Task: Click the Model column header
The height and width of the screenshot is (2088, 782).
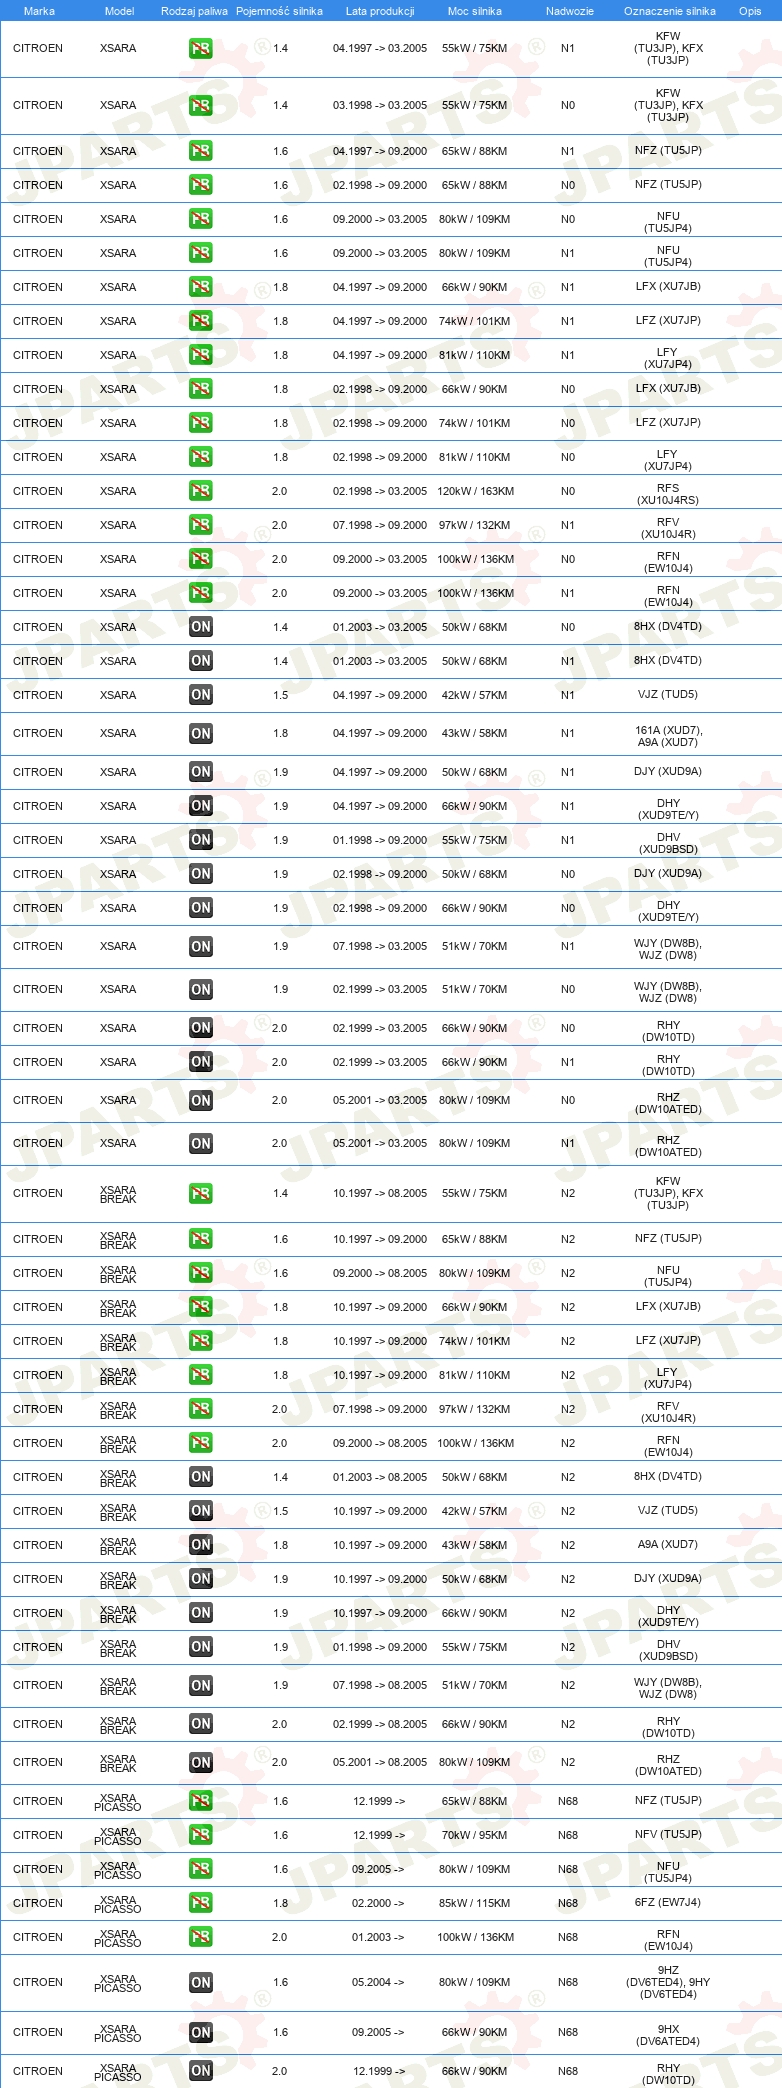Action: click(x=119, y=11)
